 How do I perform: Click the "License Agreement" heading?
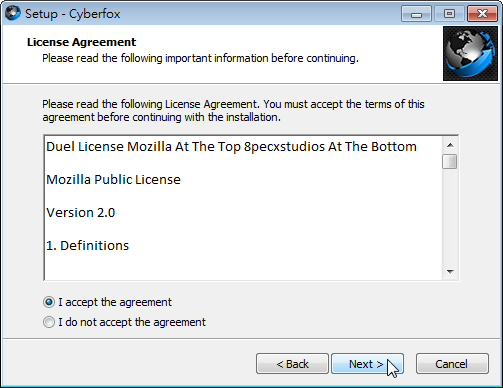click(x=81, y=42)
